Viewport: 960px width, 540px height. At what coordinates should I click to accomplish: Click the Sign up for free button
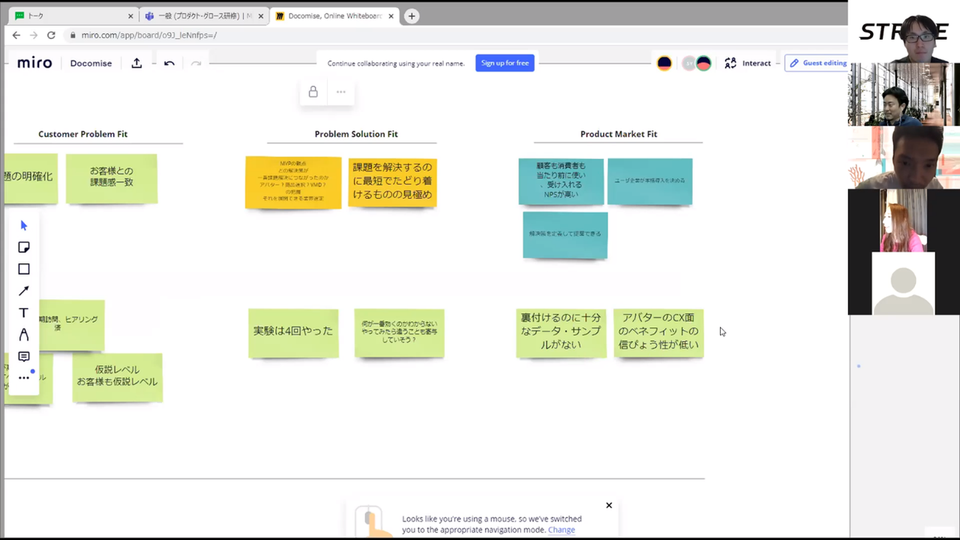pos(505,63)
